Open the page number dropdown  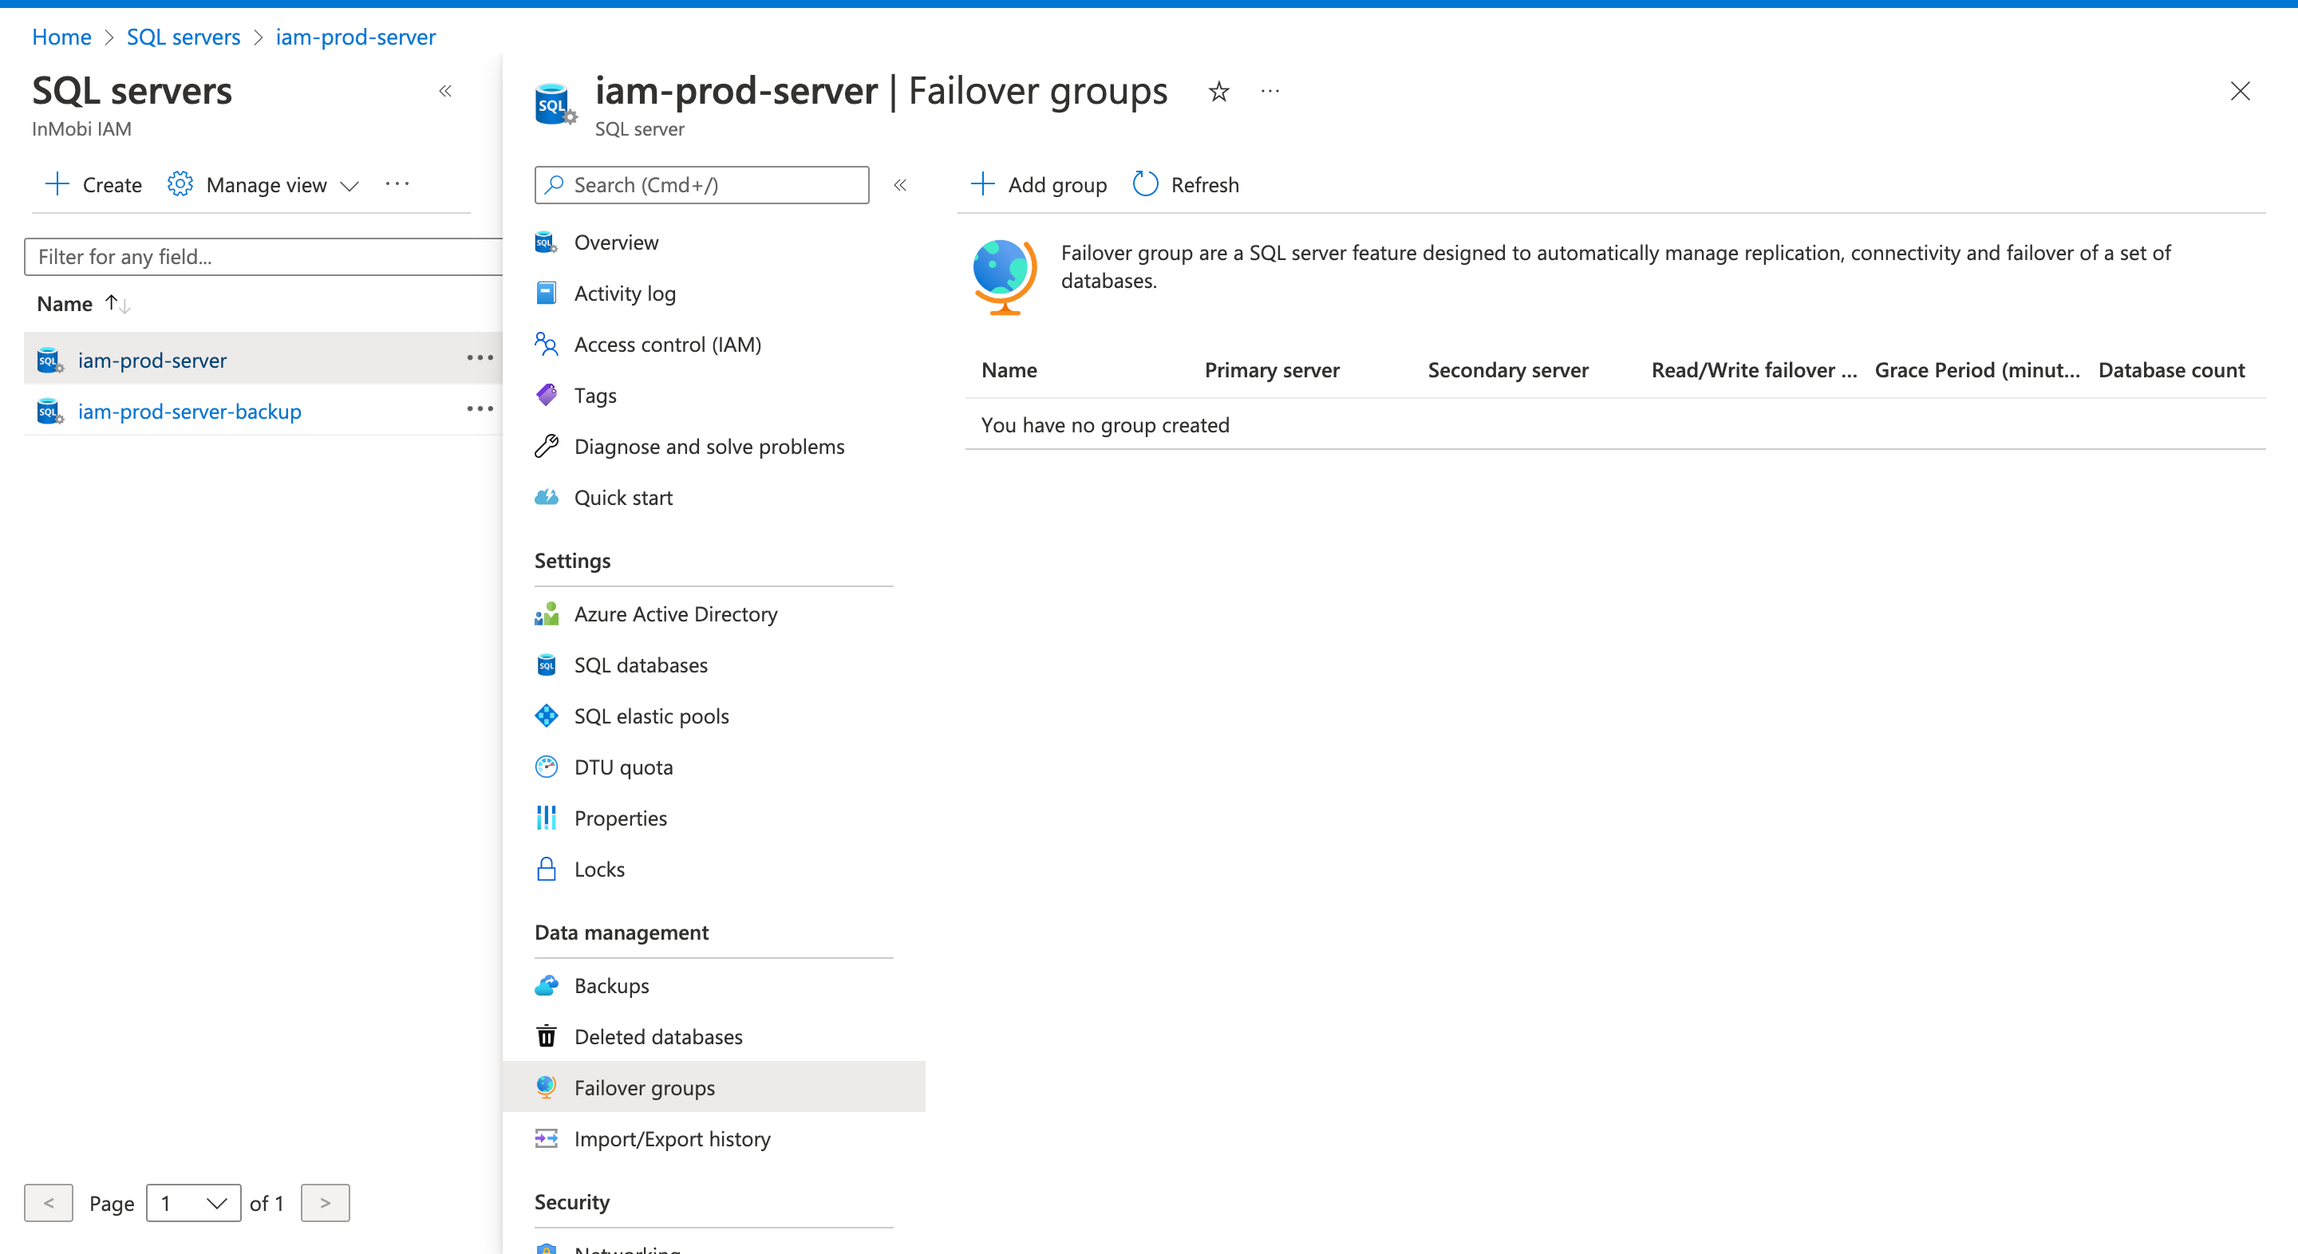(193, 1203)
